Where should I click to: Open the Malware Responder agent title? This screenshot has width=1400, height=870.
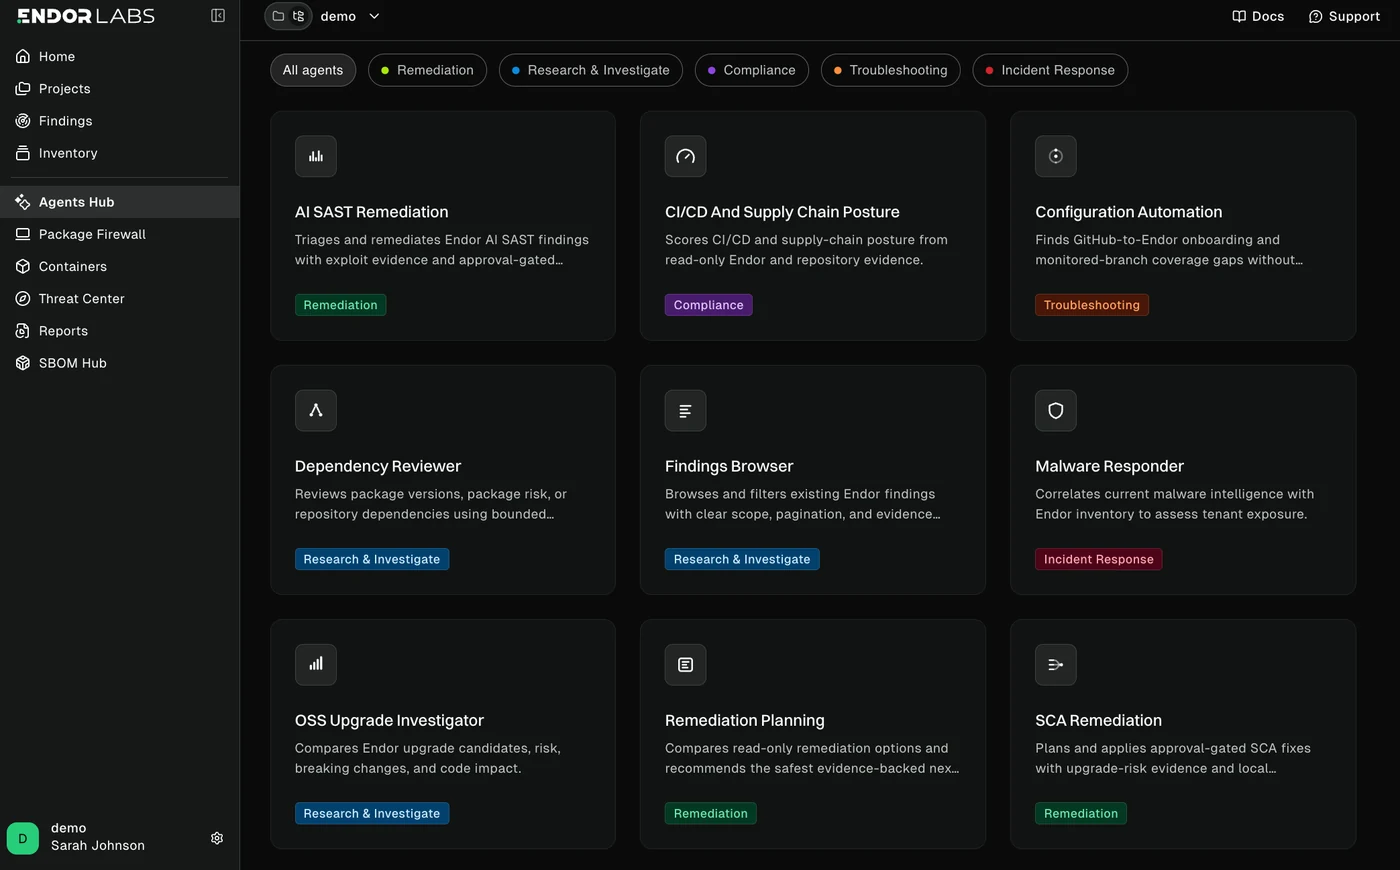(1109, 466)
